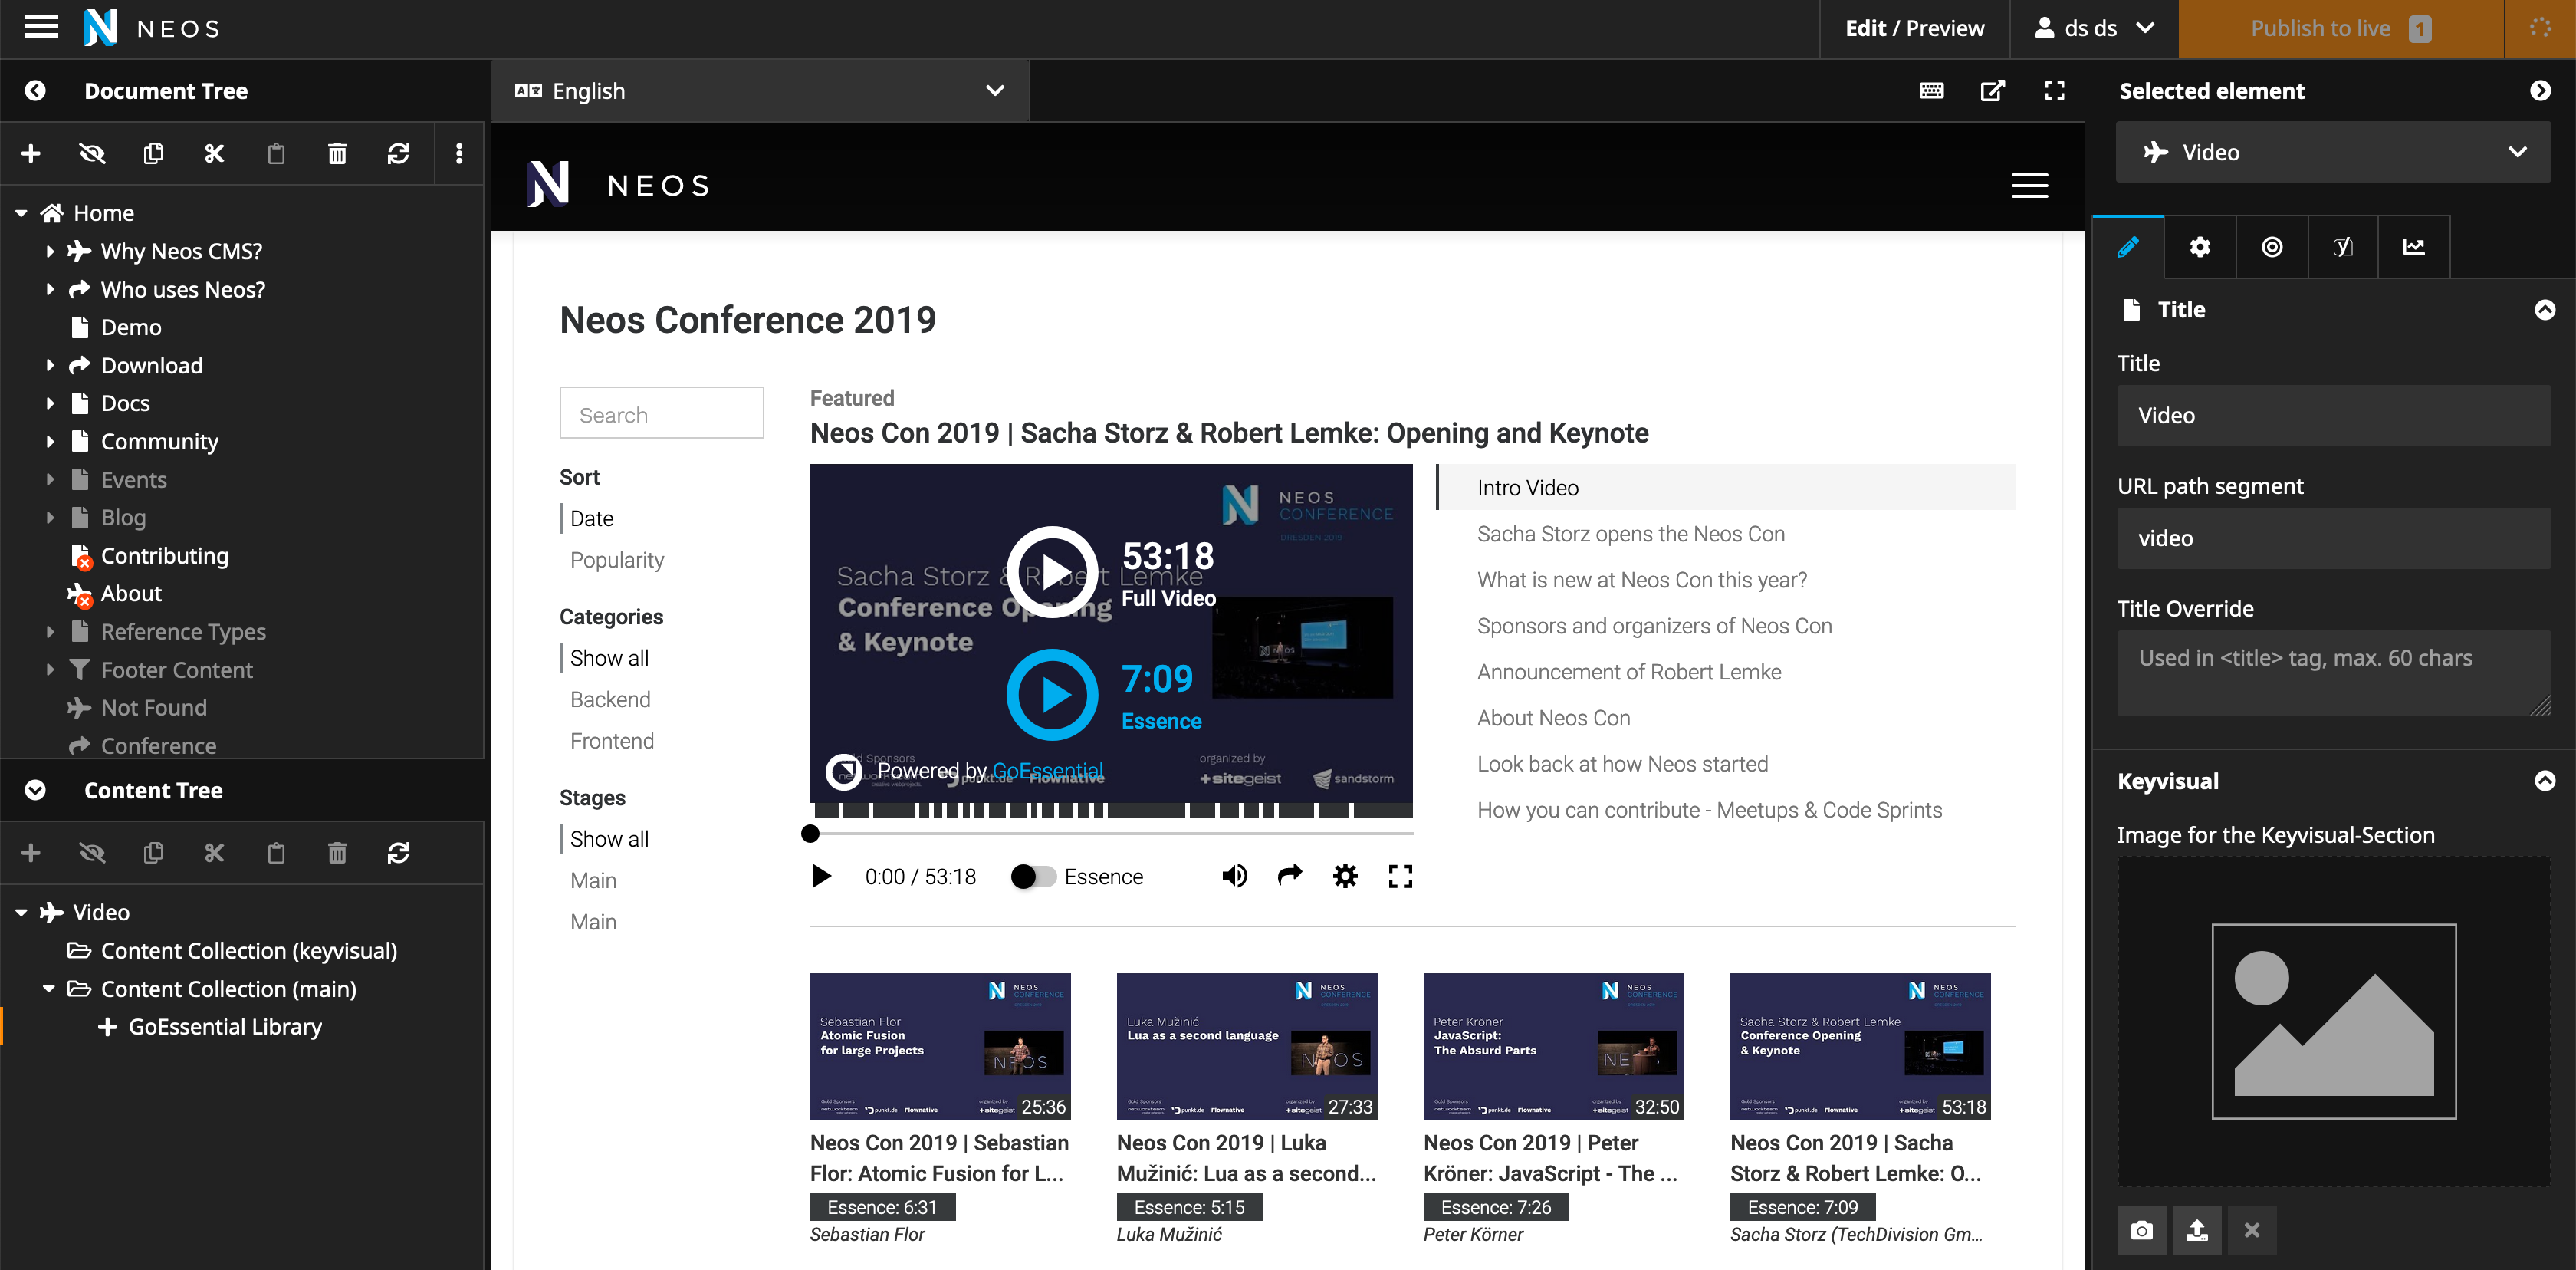Cut node using scissors icon in Document Tree
The width and height of the screenshot is (2576, 1270).
[x=214, y=153]
